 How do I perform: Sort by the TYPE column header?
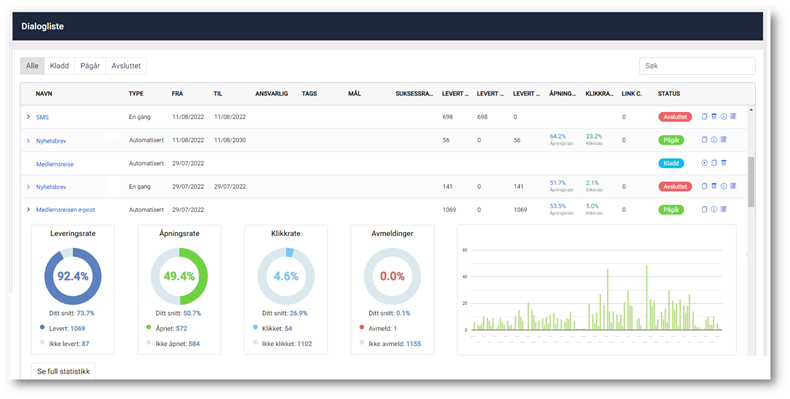click(136, 94)
